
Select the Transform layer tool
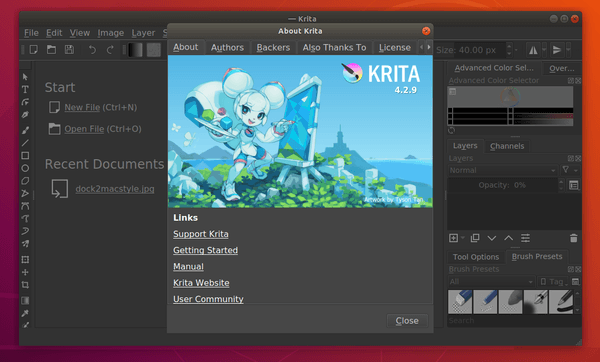(25, 260)
